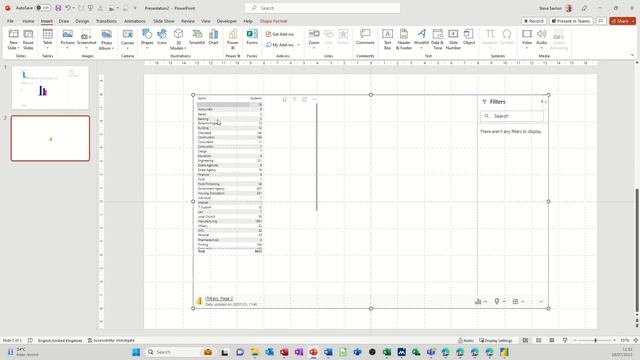The width and height of the screenshot is (640, 360).
Task: Undo the last action
Action: (x=68, y=8)
